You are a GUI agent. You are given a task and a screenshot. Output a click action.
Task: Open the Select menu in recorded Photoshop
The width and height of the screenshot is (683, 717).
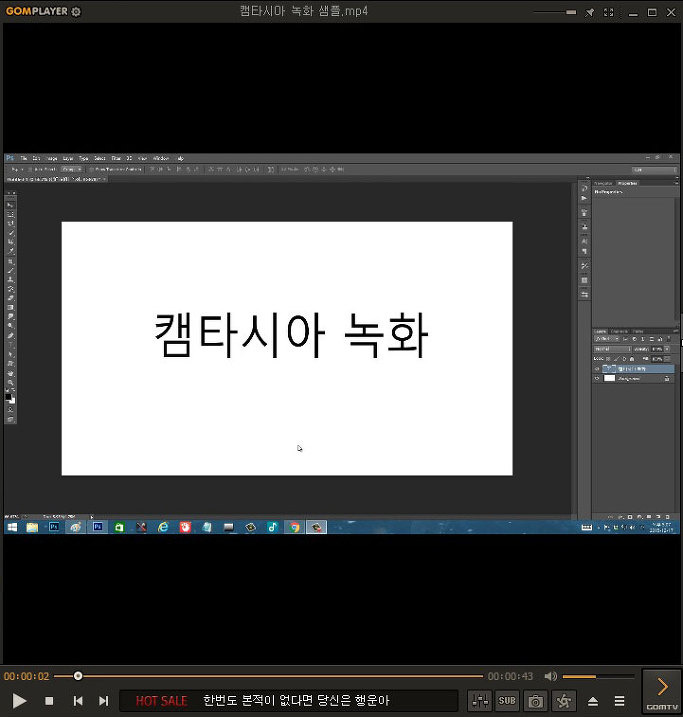pyautogui.click(x=100, y=158)
